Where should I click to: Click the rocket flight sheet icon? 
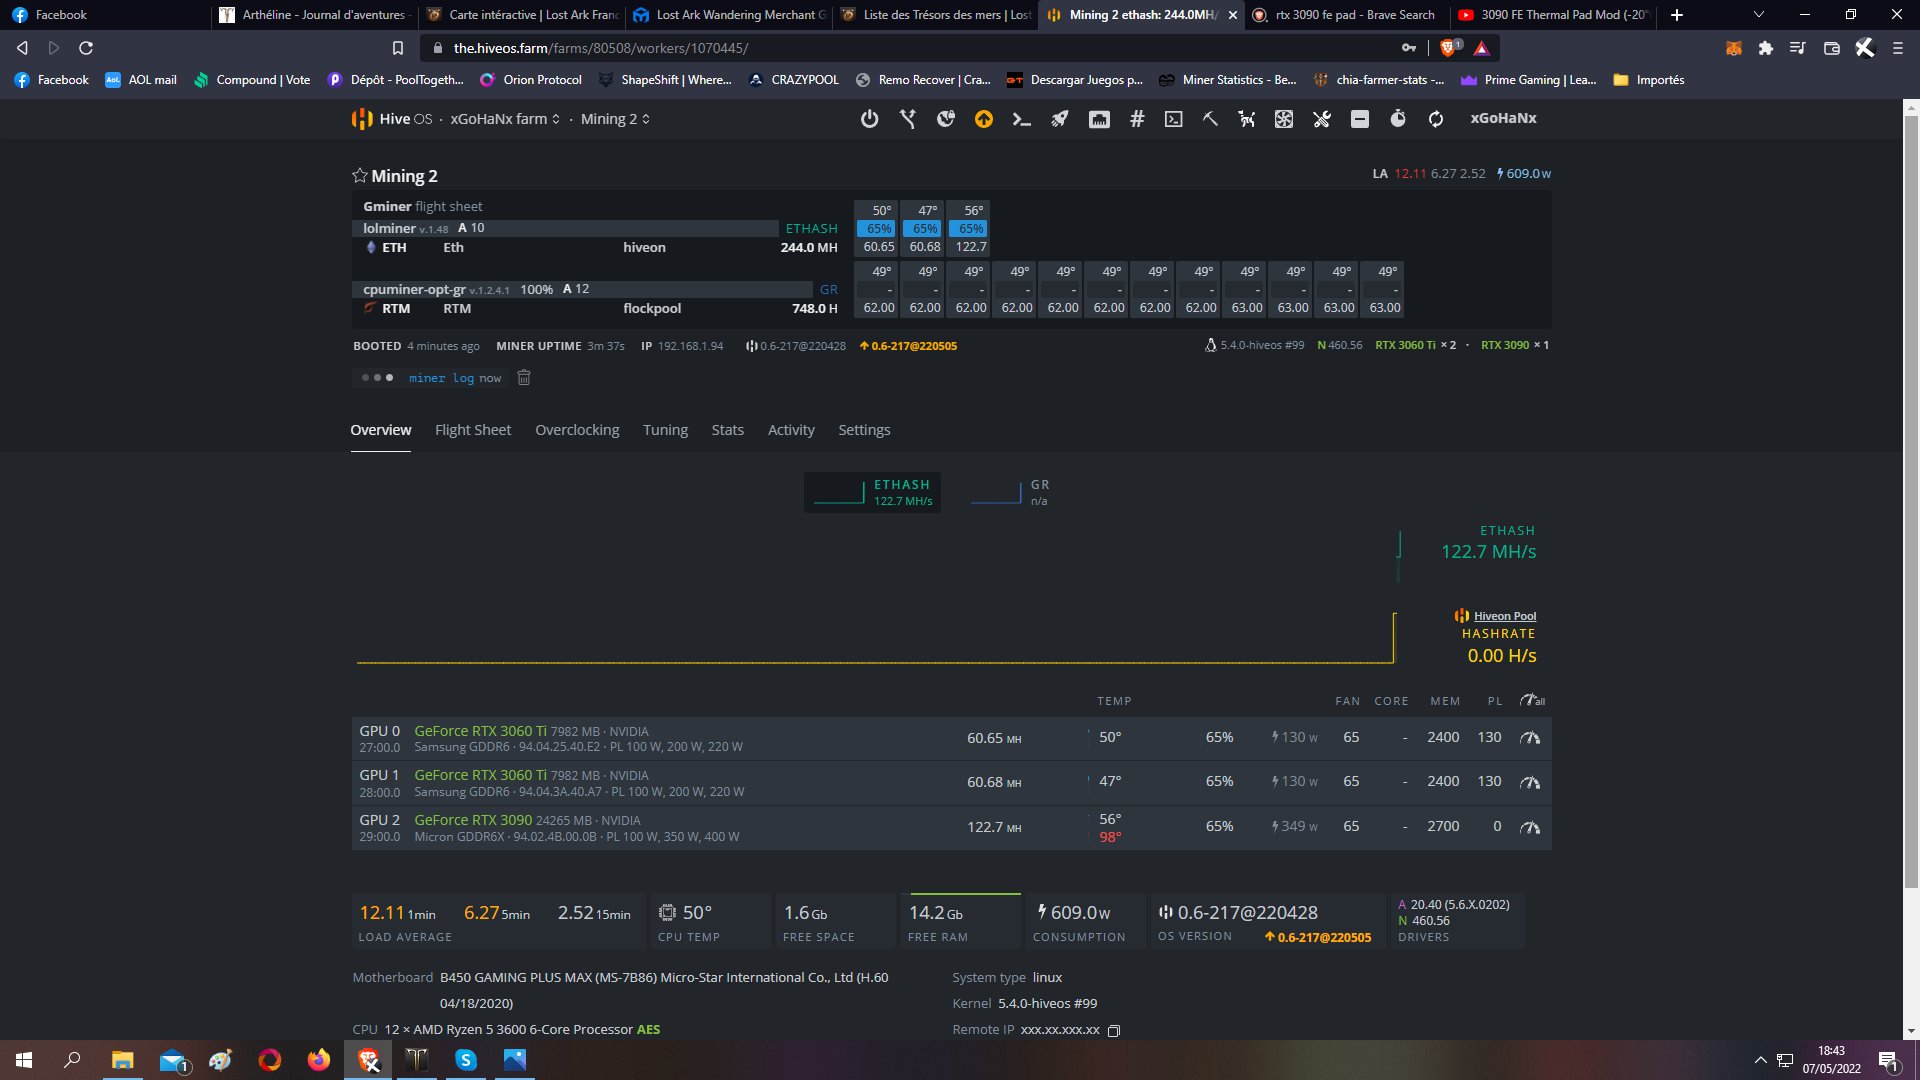point(1059,119)
